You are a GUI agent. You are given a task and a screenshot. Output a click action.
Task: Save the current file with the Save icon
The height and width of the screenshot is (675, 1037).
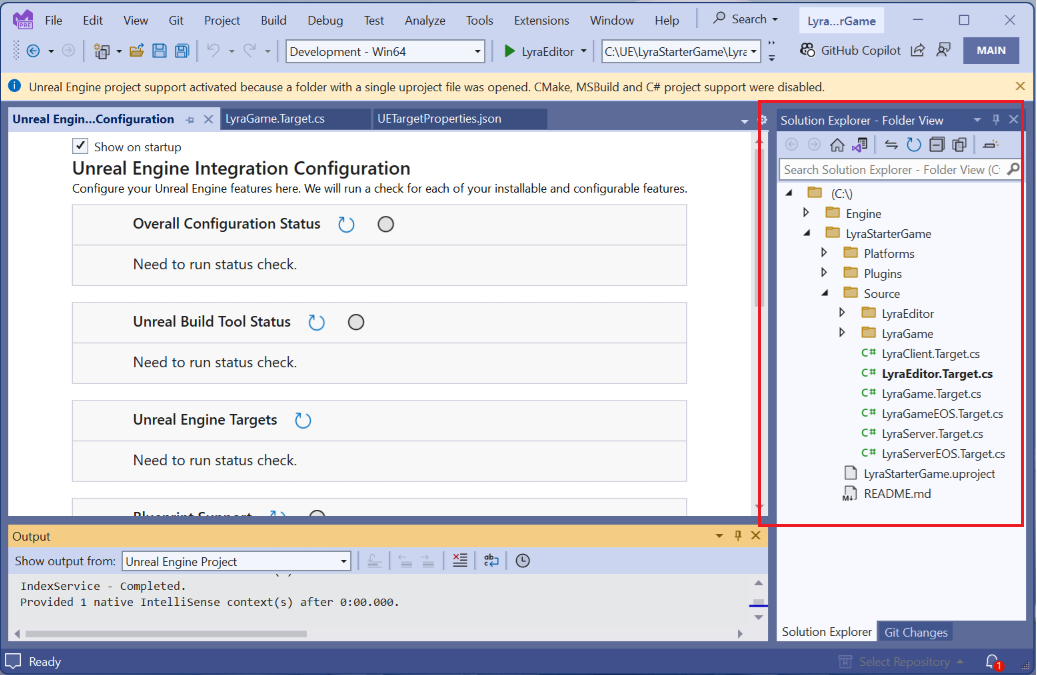point(159,51)
